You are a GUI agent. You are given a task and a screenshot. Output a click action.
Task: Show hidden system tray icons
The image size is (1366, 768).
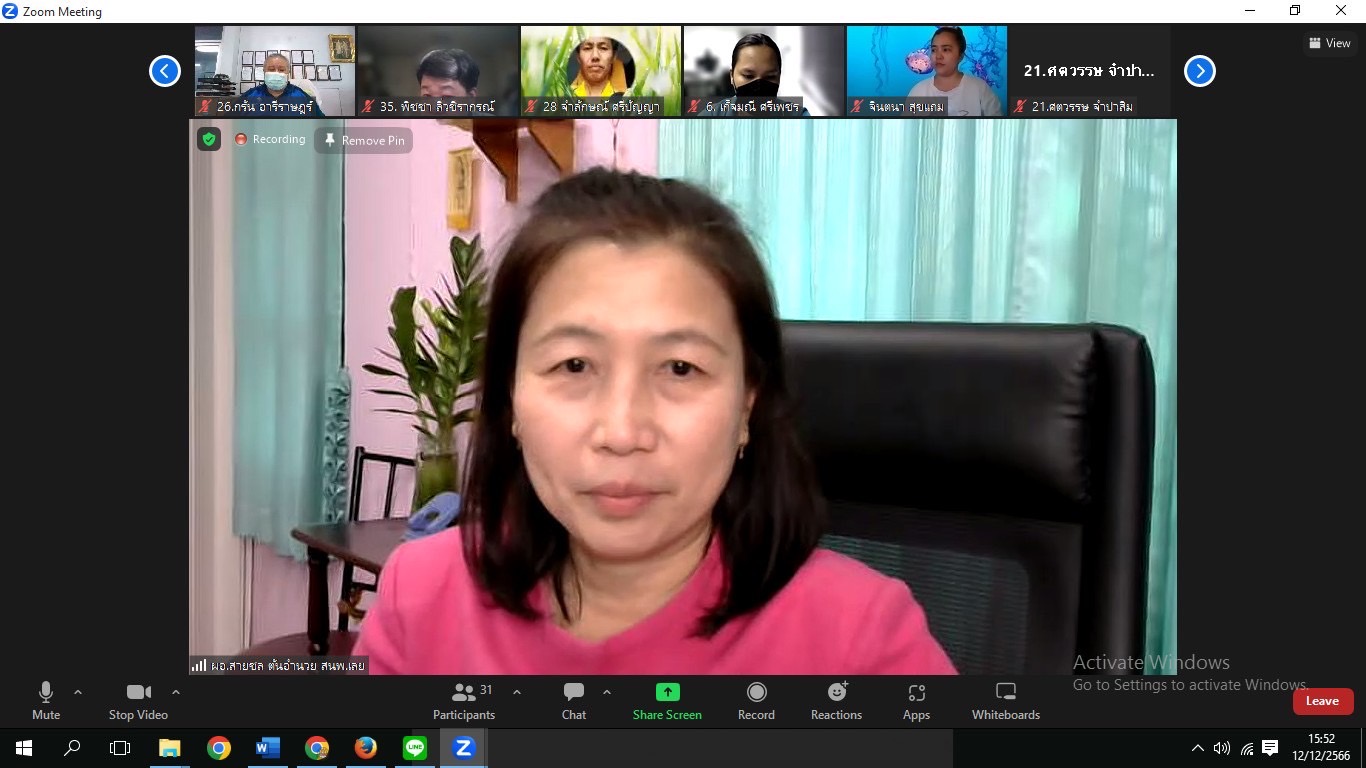[x=1198, y=748]
